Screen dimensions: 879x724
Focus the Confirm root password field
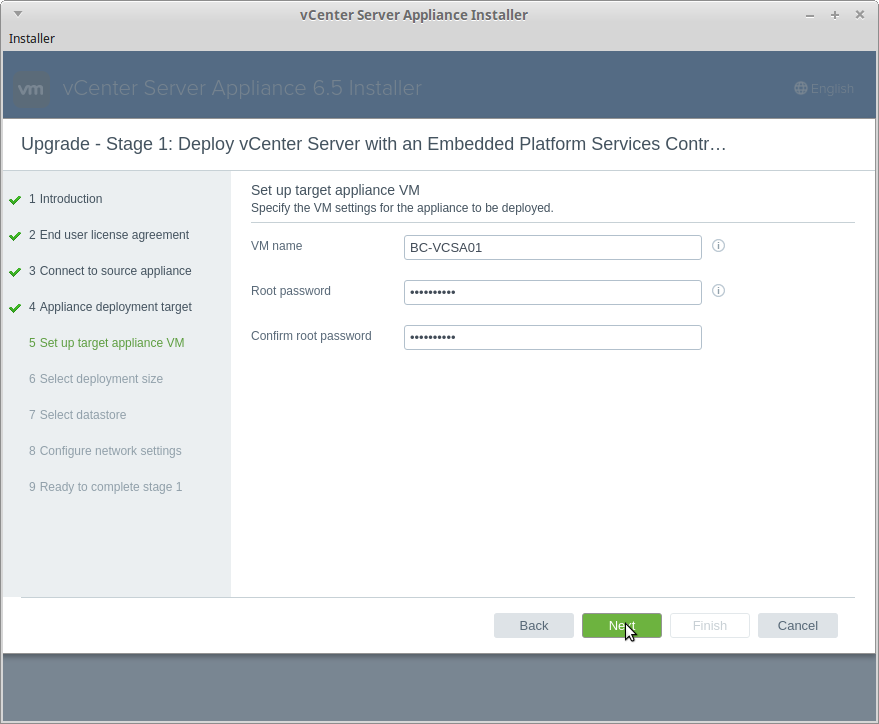(553, 337)
